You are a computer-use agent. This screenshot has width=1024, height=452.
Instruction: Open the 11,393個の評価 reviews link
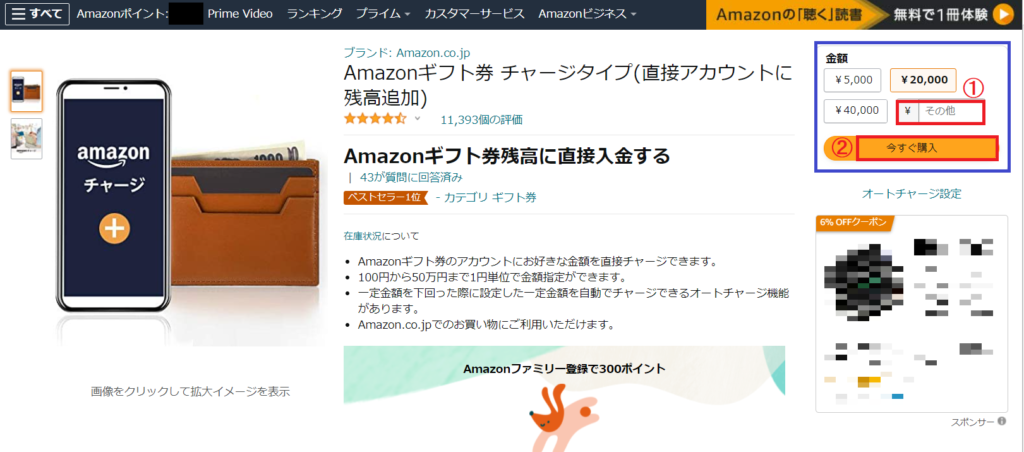click(x=481, y=120)
